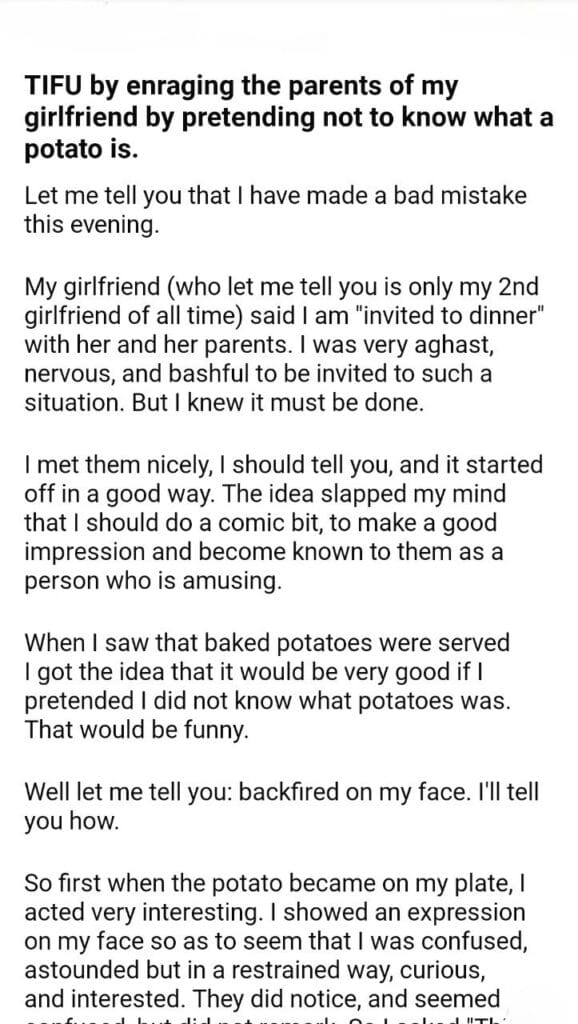Viewport: 578px width, 1024px height.
Task: Click the paragraph starting "When I saw that baked potatoes"
Action: tap(267, 686)
